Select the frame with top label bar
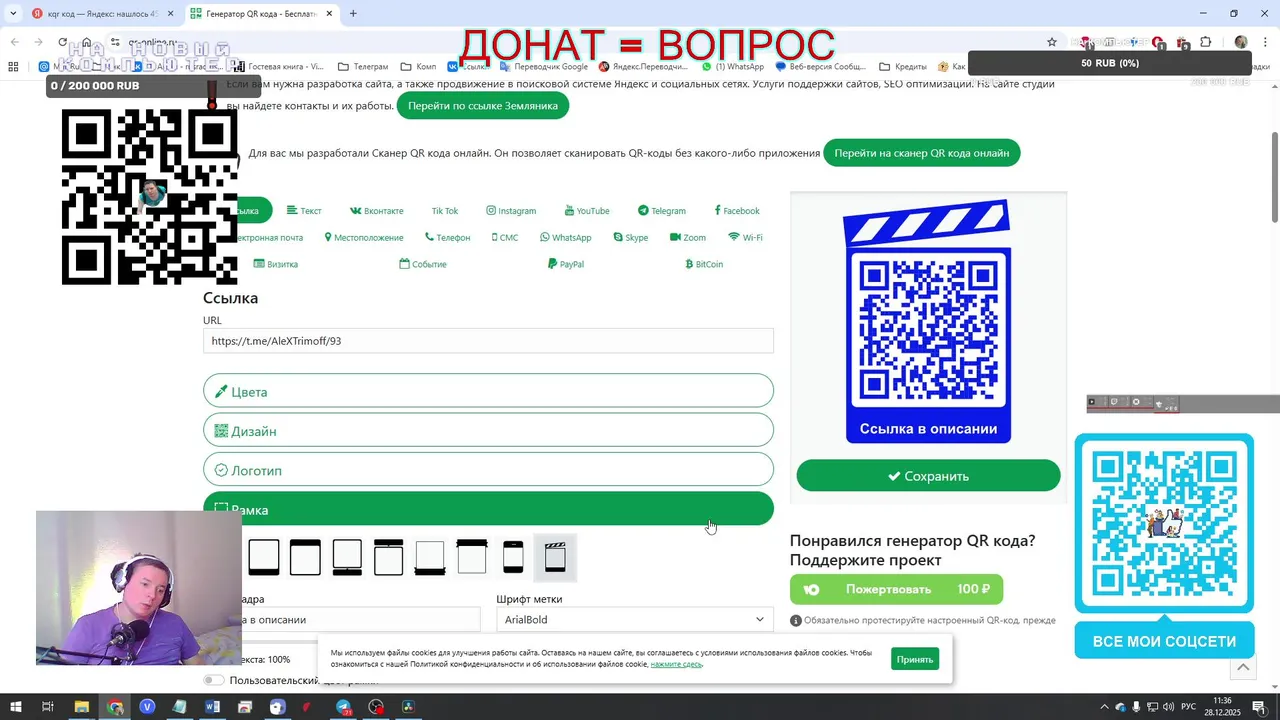 [305, 557]
